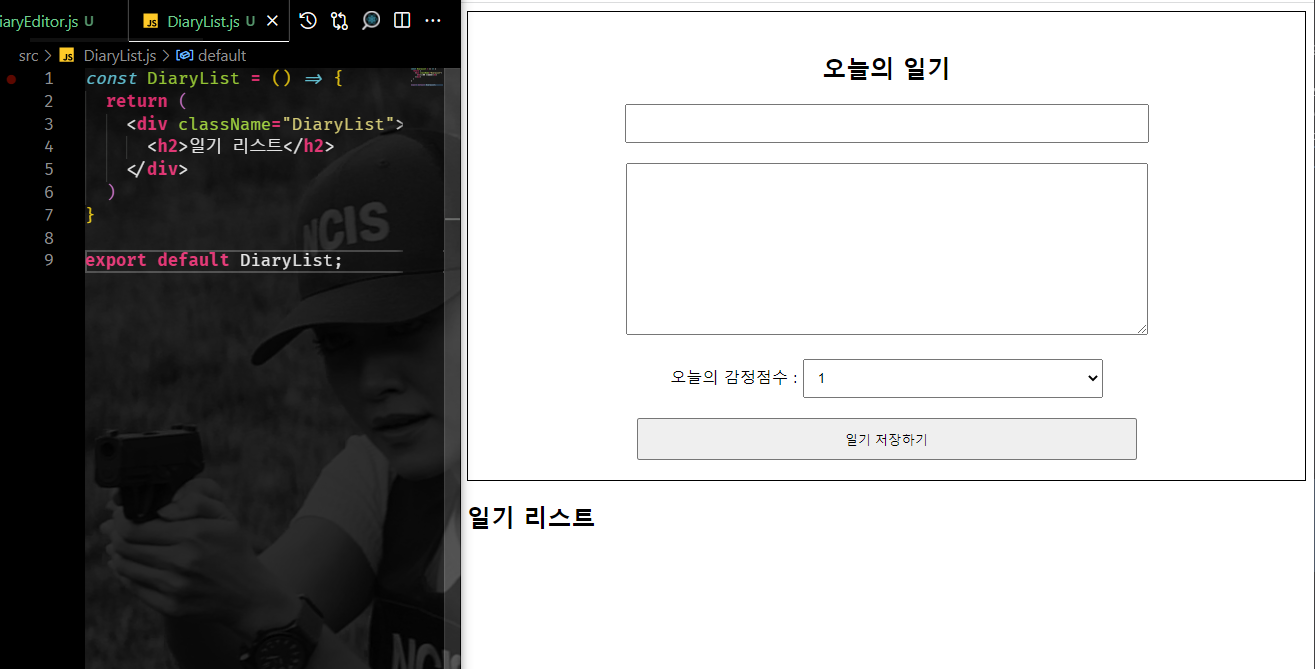Click the 일기 리스트 heading in the browser

pos(531,517)
